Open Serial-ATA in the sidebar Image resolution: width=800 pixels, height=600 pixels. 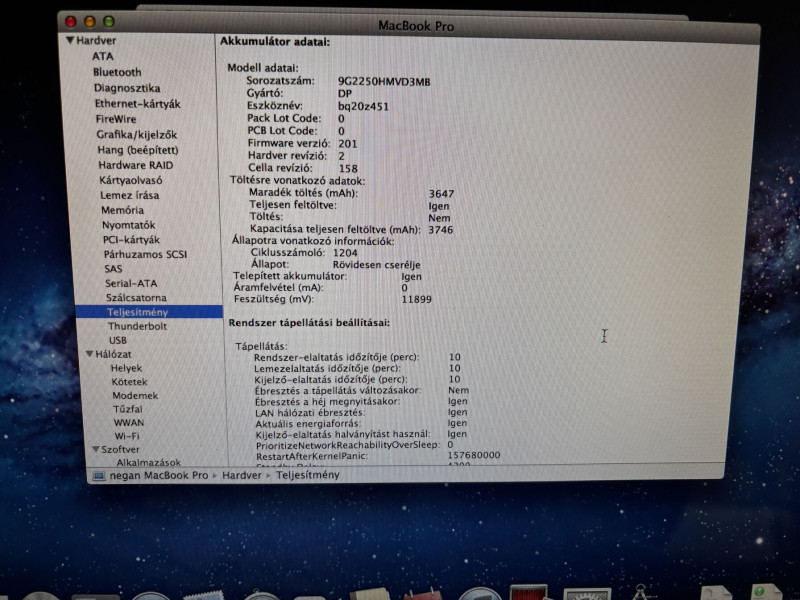[x=131, y=283]
